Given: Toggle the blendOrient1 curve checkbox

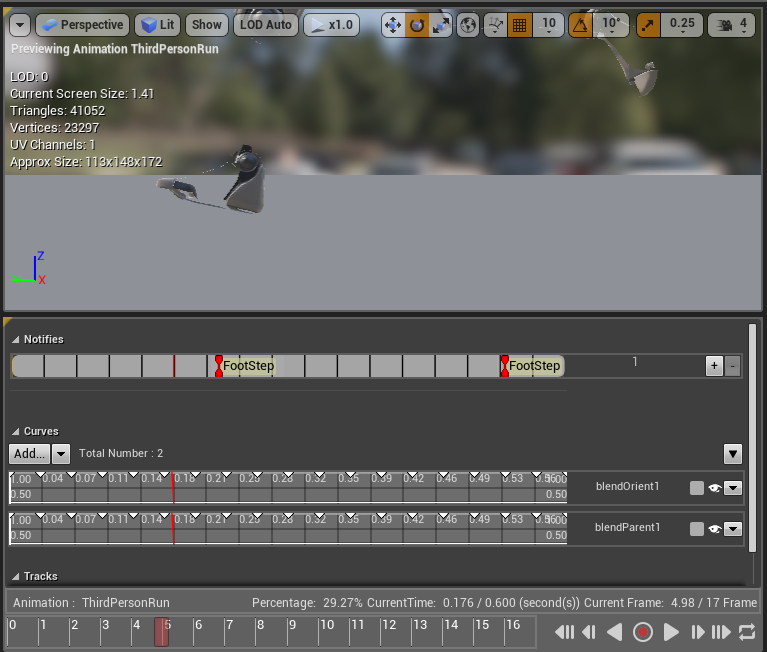Looking at the screenshot, I should [x=697, y=488].
